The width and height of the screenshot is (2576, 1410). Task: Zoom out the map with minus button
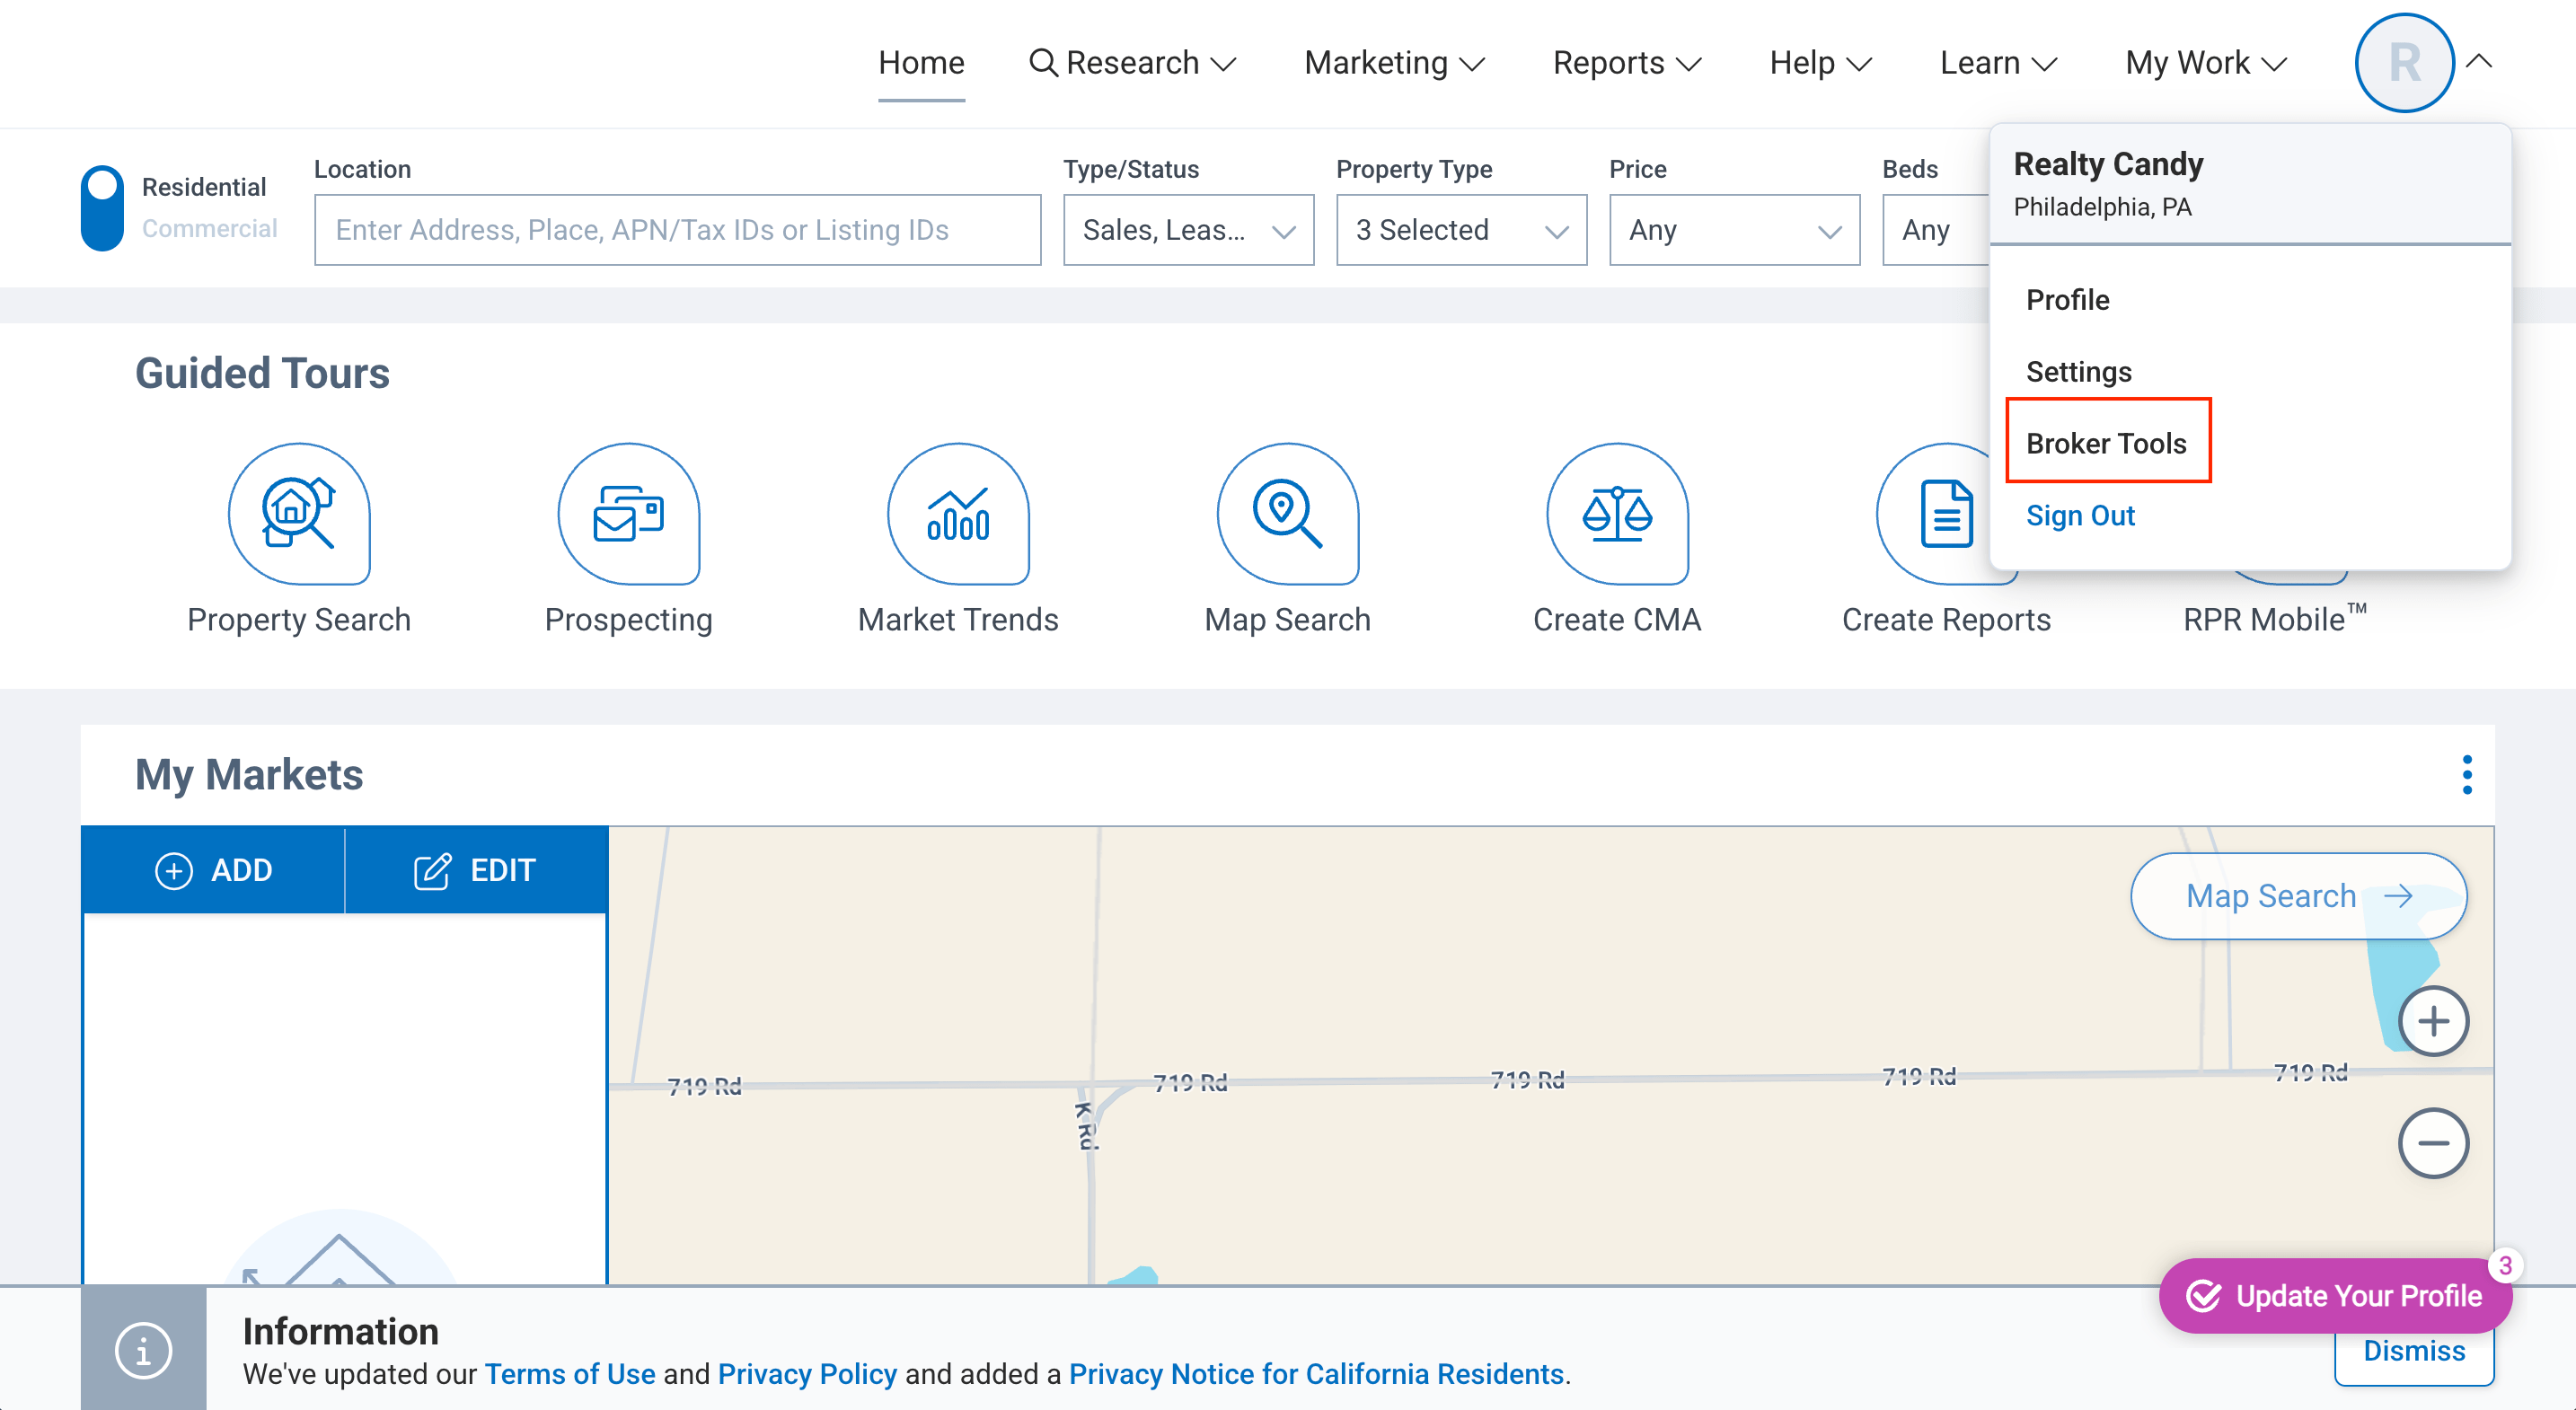pyautogui.click(x=2432, y=1143)
